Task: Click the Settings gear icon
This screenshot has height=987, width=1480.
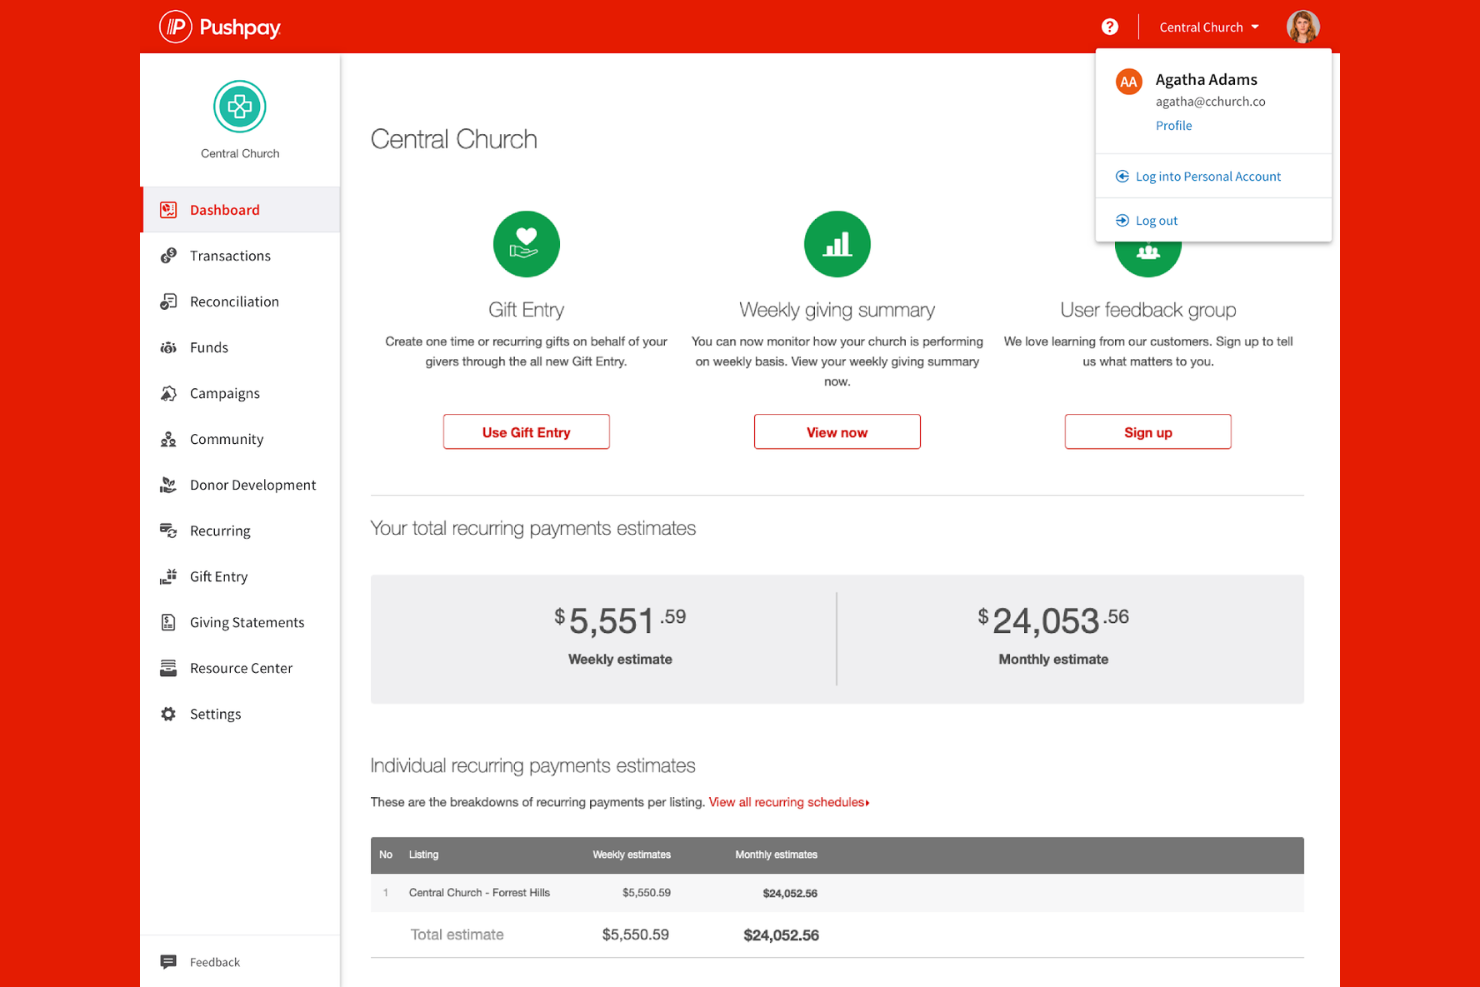Action: (168, 713)
